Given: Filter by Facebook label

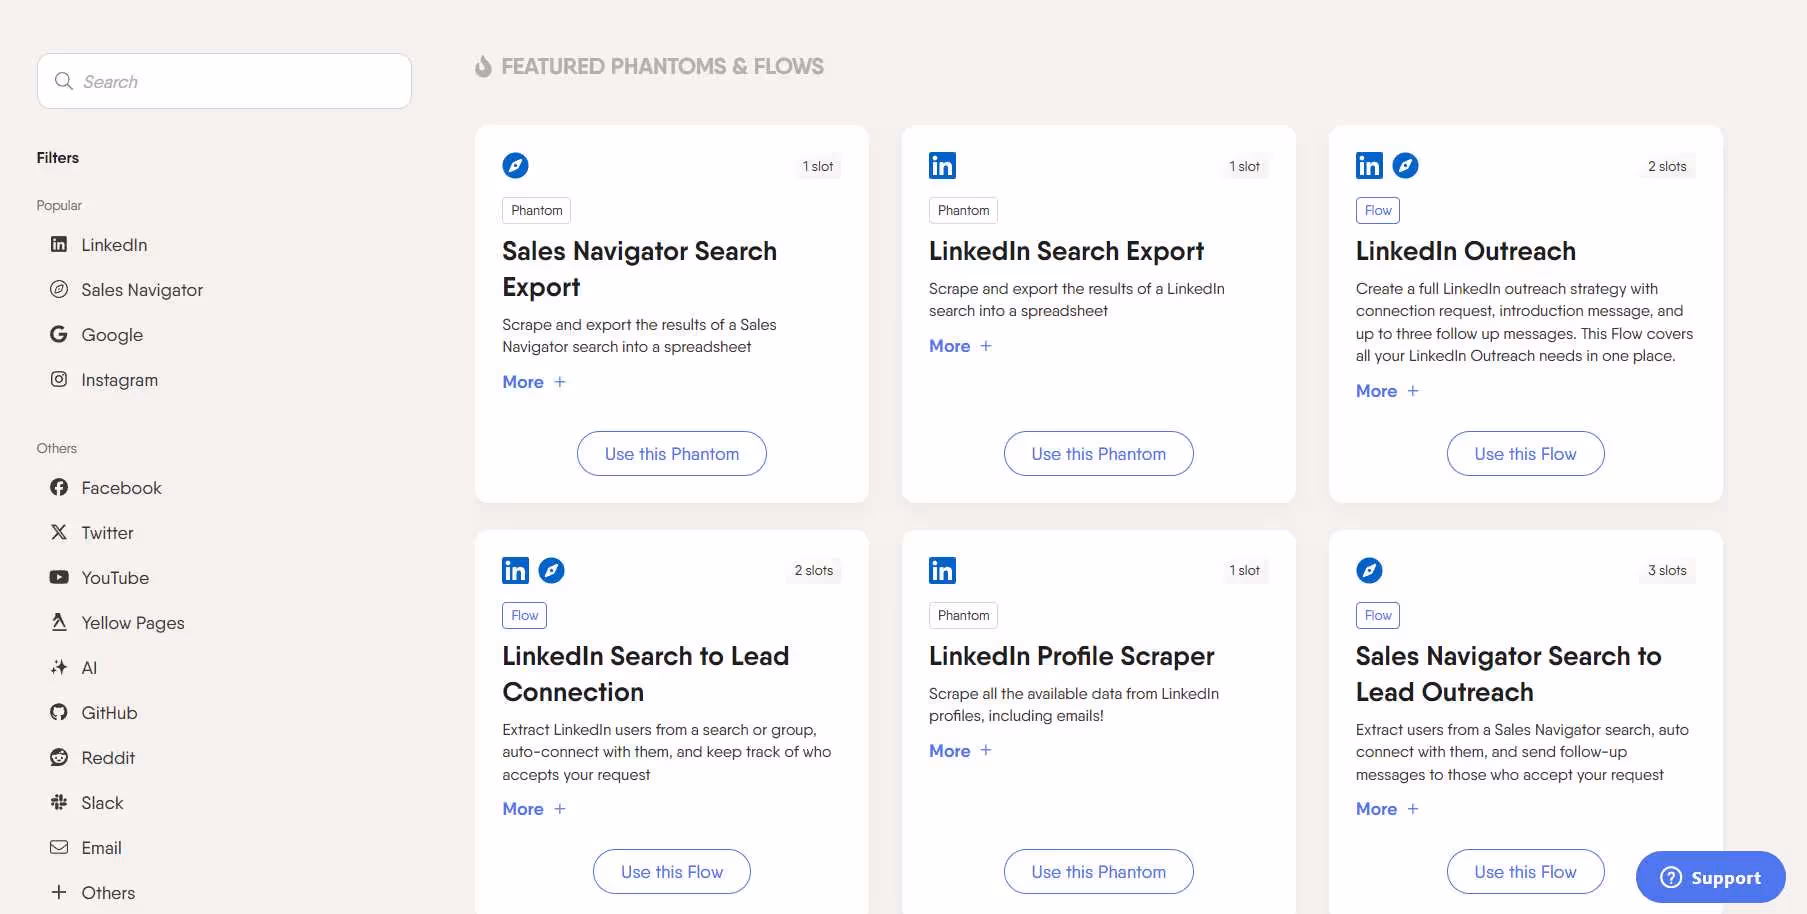Looking at the screenshot, I should point(121,488).
